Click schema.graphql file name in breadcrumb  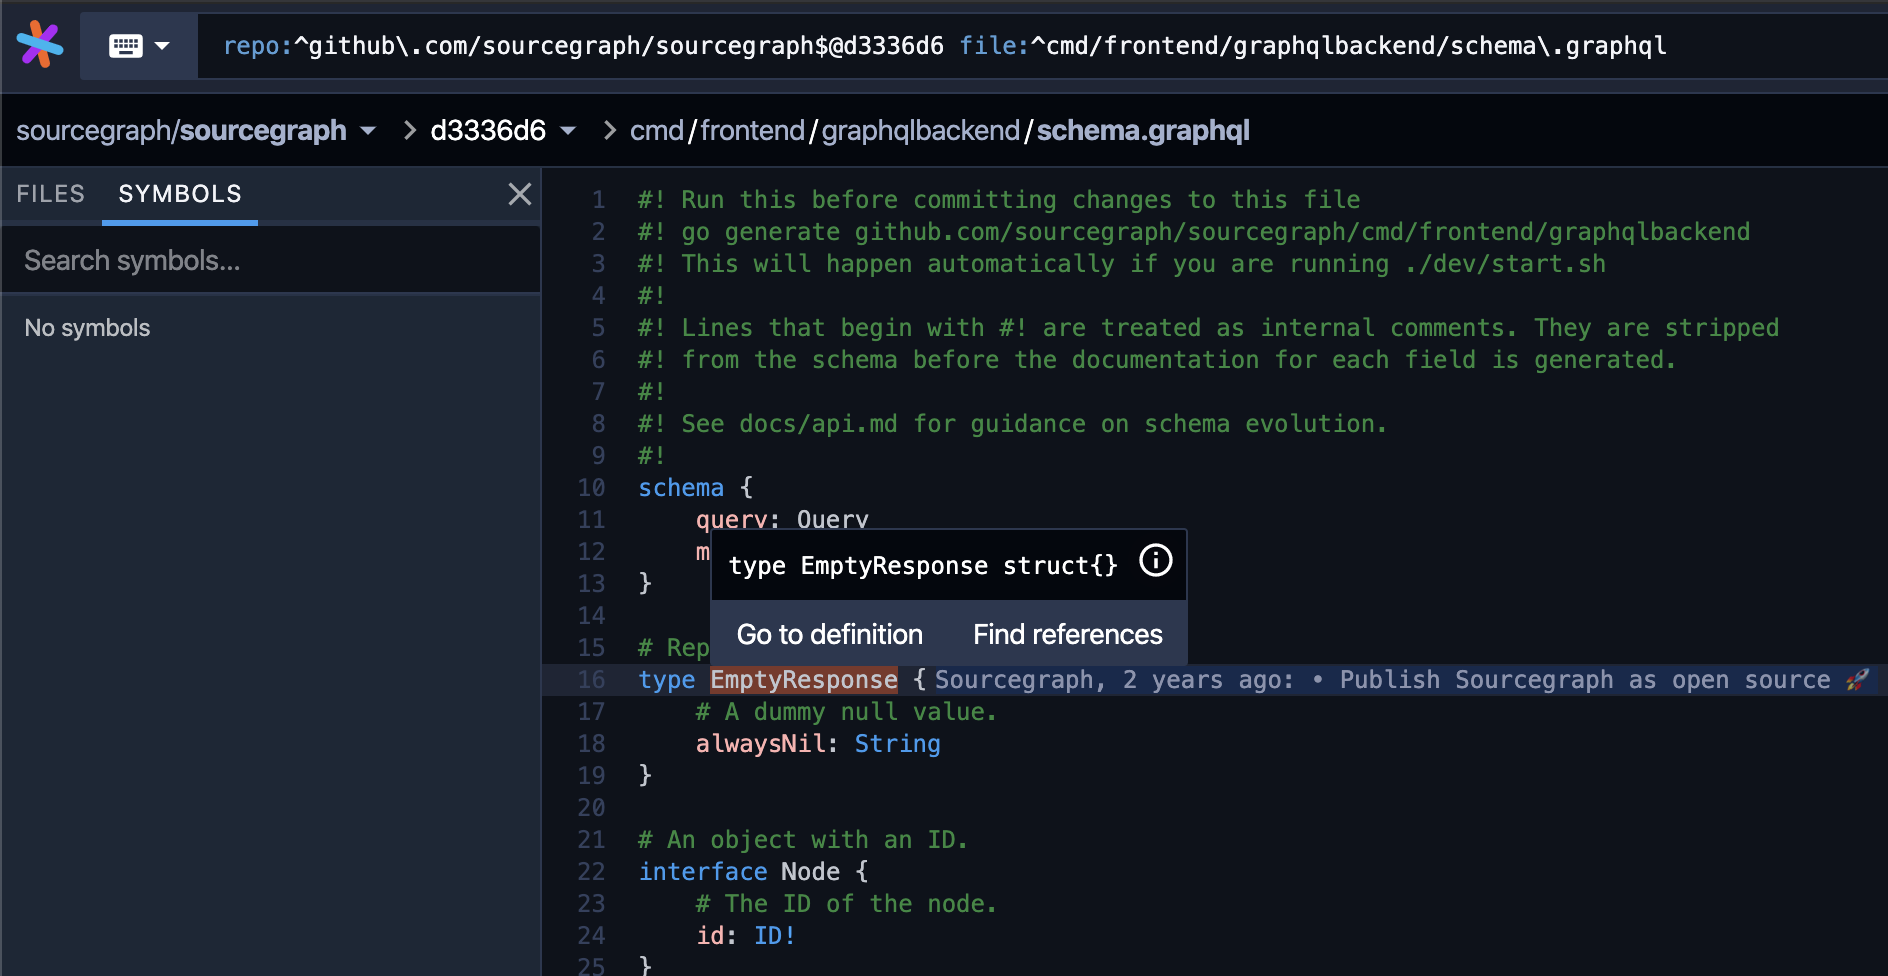[1143, 131]
